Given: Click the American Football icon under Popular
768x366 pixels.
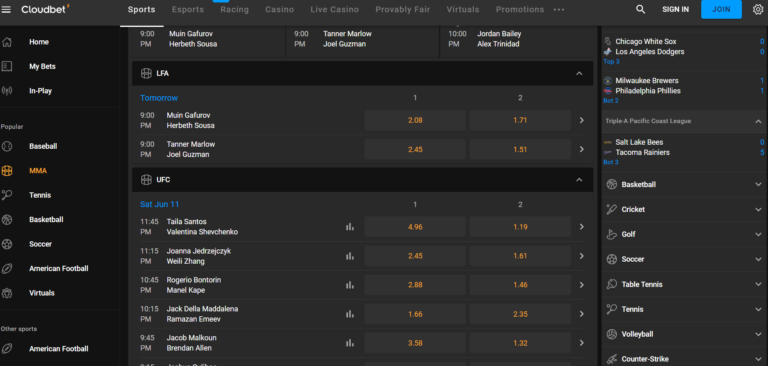Looking at the screenshot, I should pos(7,268).
